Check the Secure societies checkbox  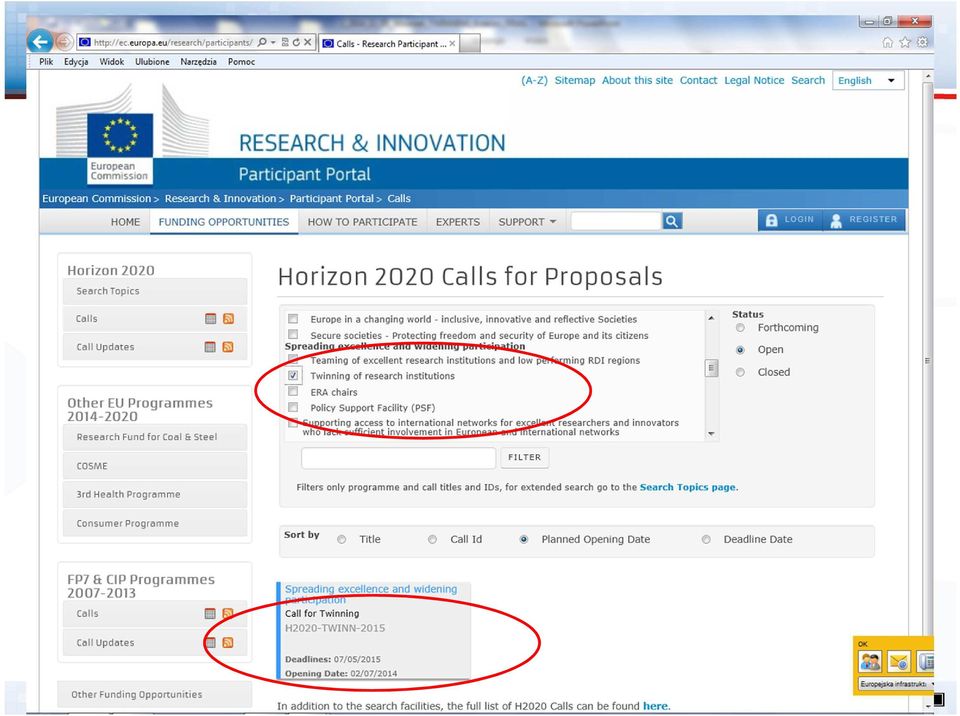point(293,334)
